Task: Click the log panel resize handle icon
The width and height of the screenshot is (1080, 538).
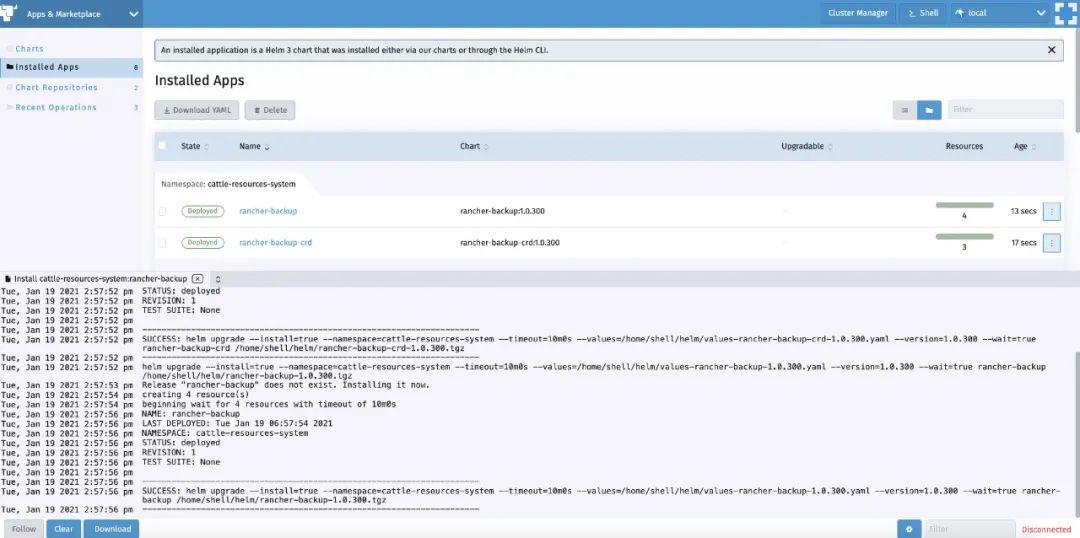Action: pyautogui.click(x=218, y=279)
